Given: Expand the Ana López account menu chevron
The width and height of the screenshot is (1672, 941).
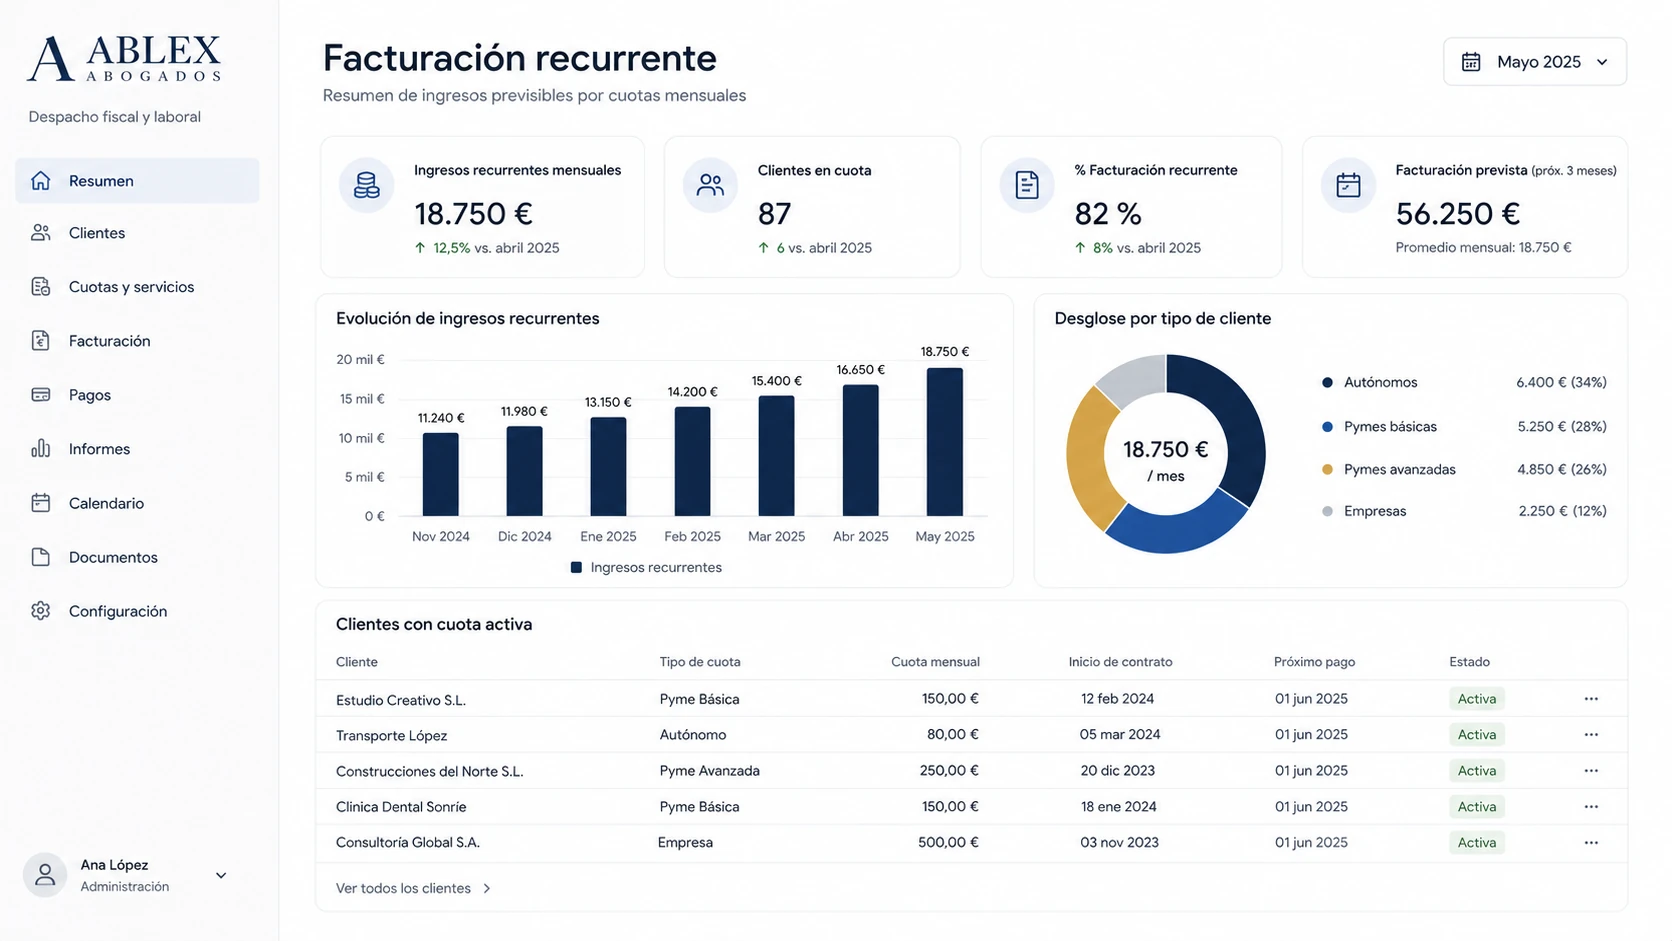Looking at the screenshot, I should click(221, 876).
